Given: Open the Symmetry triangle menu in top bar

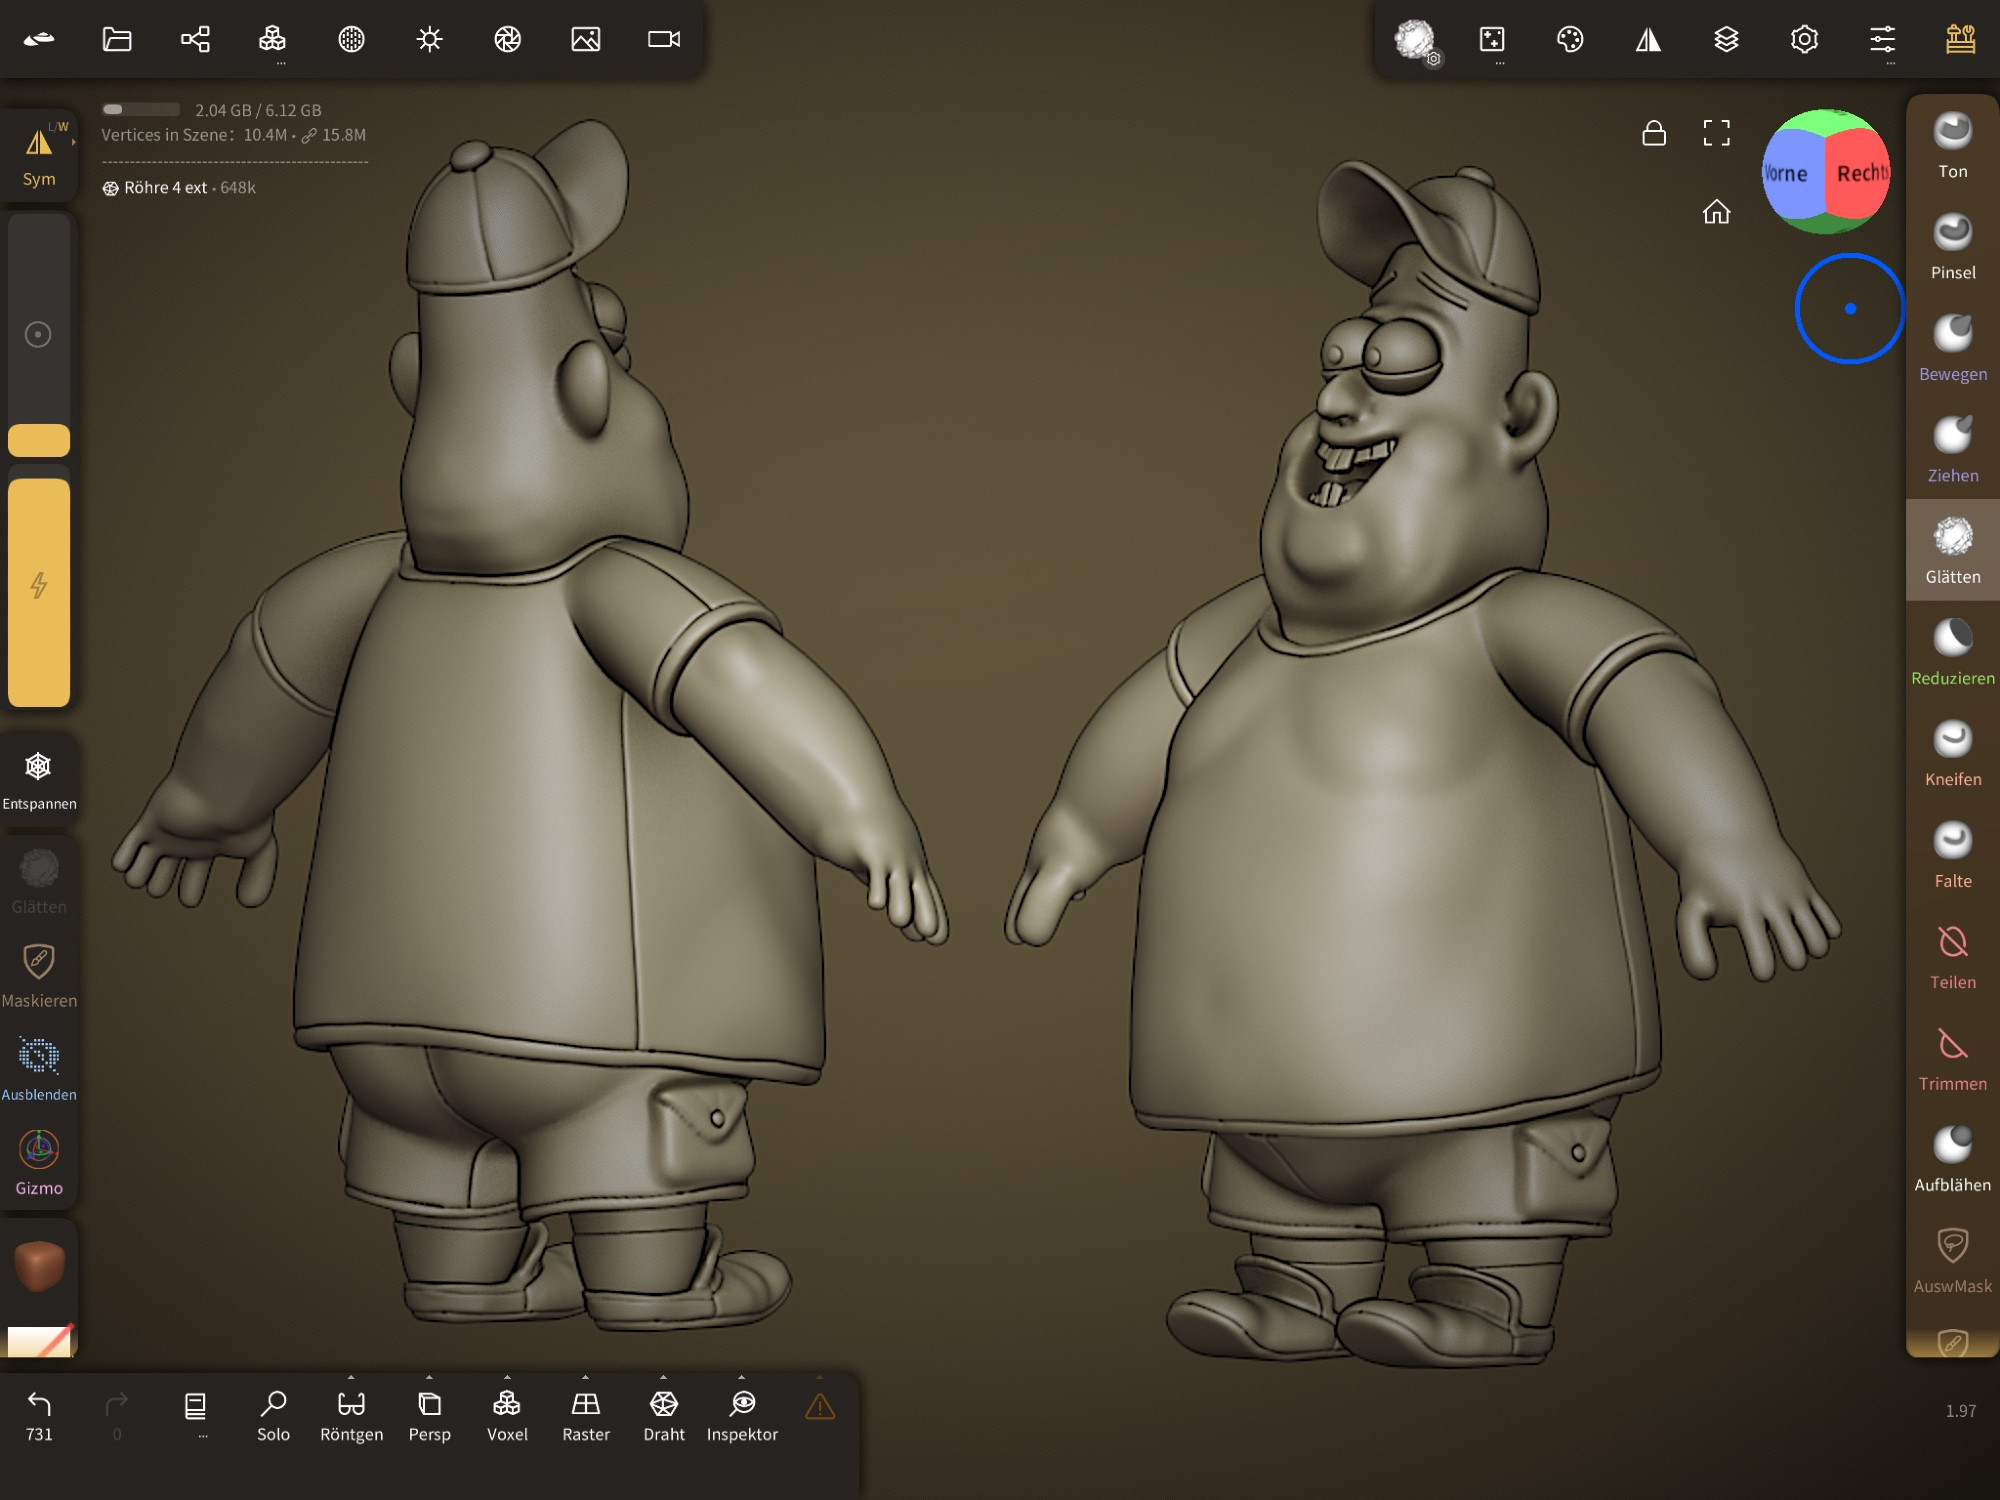Looking at the screenshot, I should tap(1648, 39).
